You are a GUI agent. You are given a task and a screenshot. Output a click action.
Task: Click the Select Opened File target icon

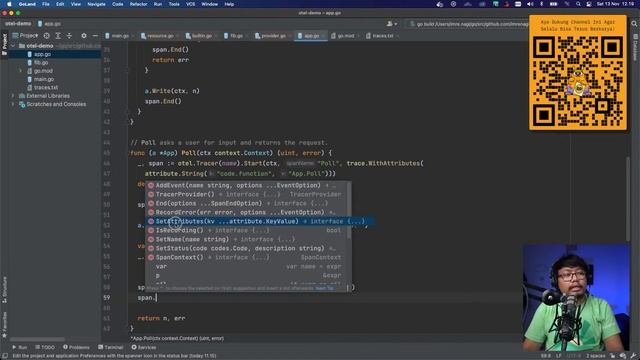tap(47, 36)
